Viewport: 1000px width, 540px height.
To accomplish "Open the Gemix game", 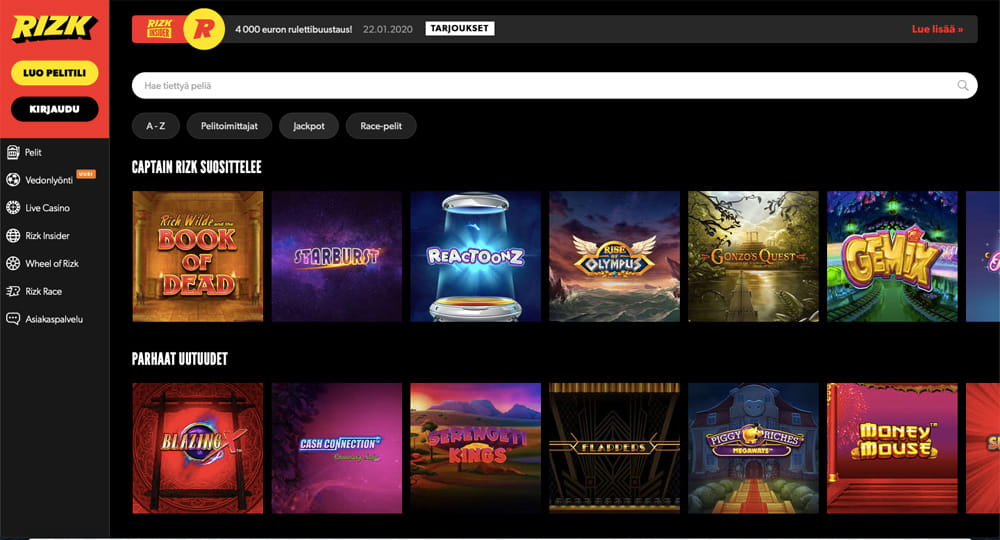I will point(892,256).
